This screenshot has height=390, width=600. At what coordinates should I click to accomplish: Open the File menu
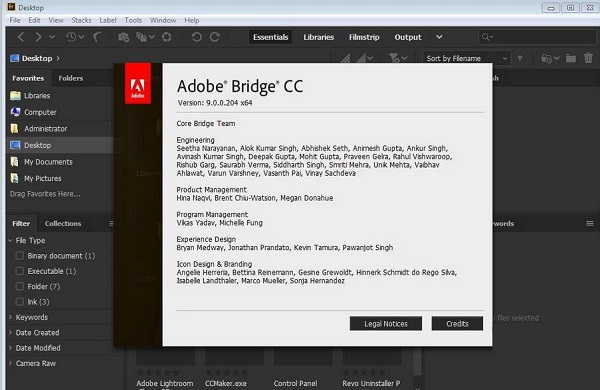pos(15,20)
